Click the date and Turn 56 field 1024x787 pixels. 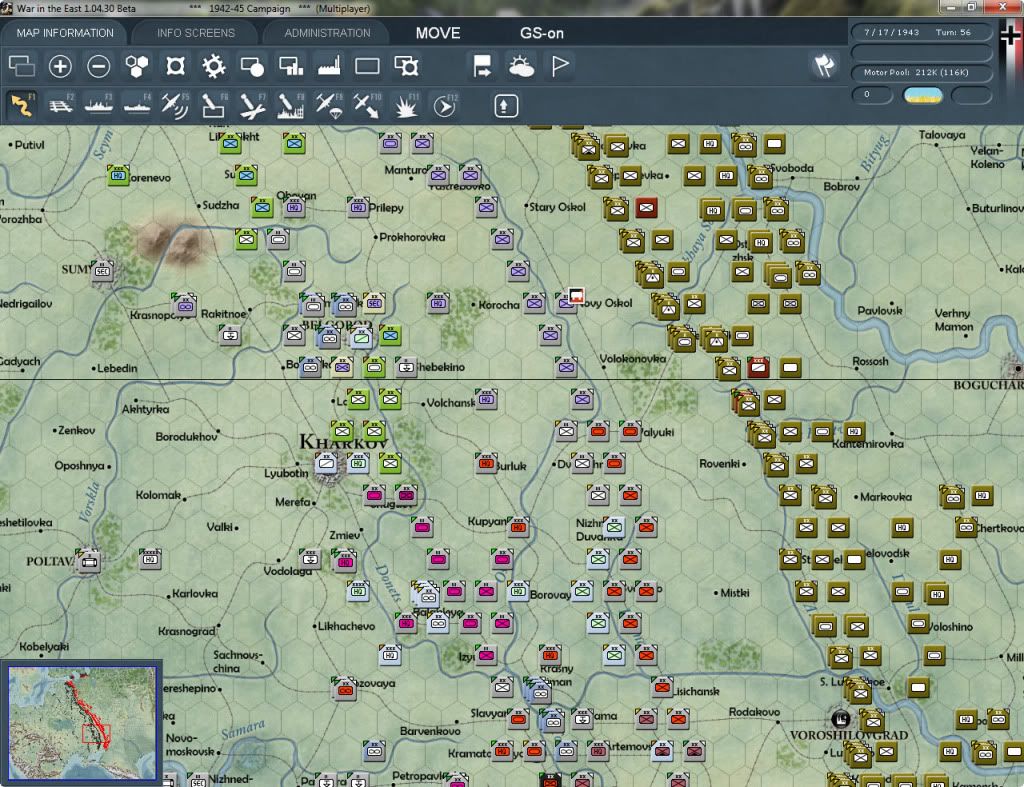(x=921, y=32)
